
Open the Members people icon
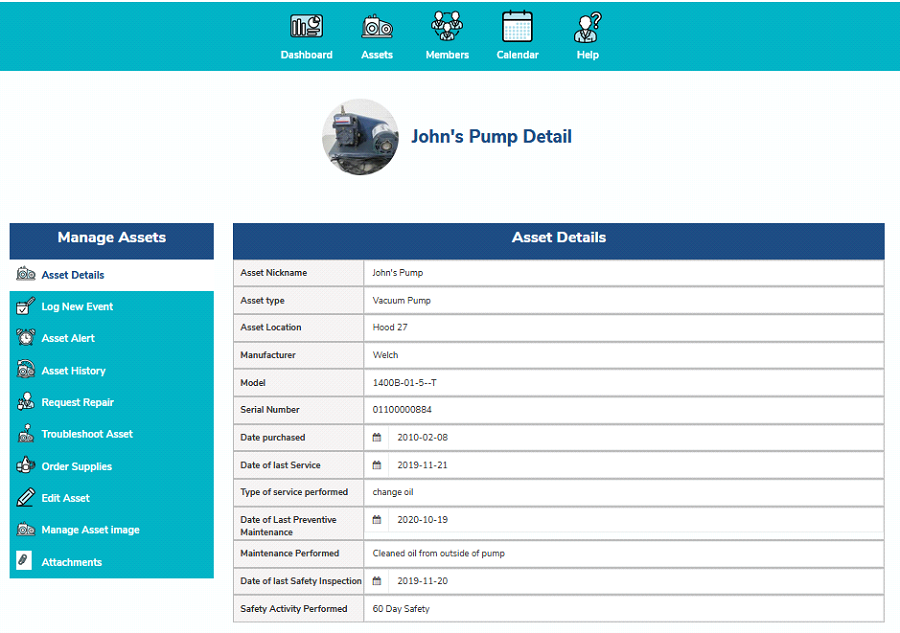pos(447,27)
